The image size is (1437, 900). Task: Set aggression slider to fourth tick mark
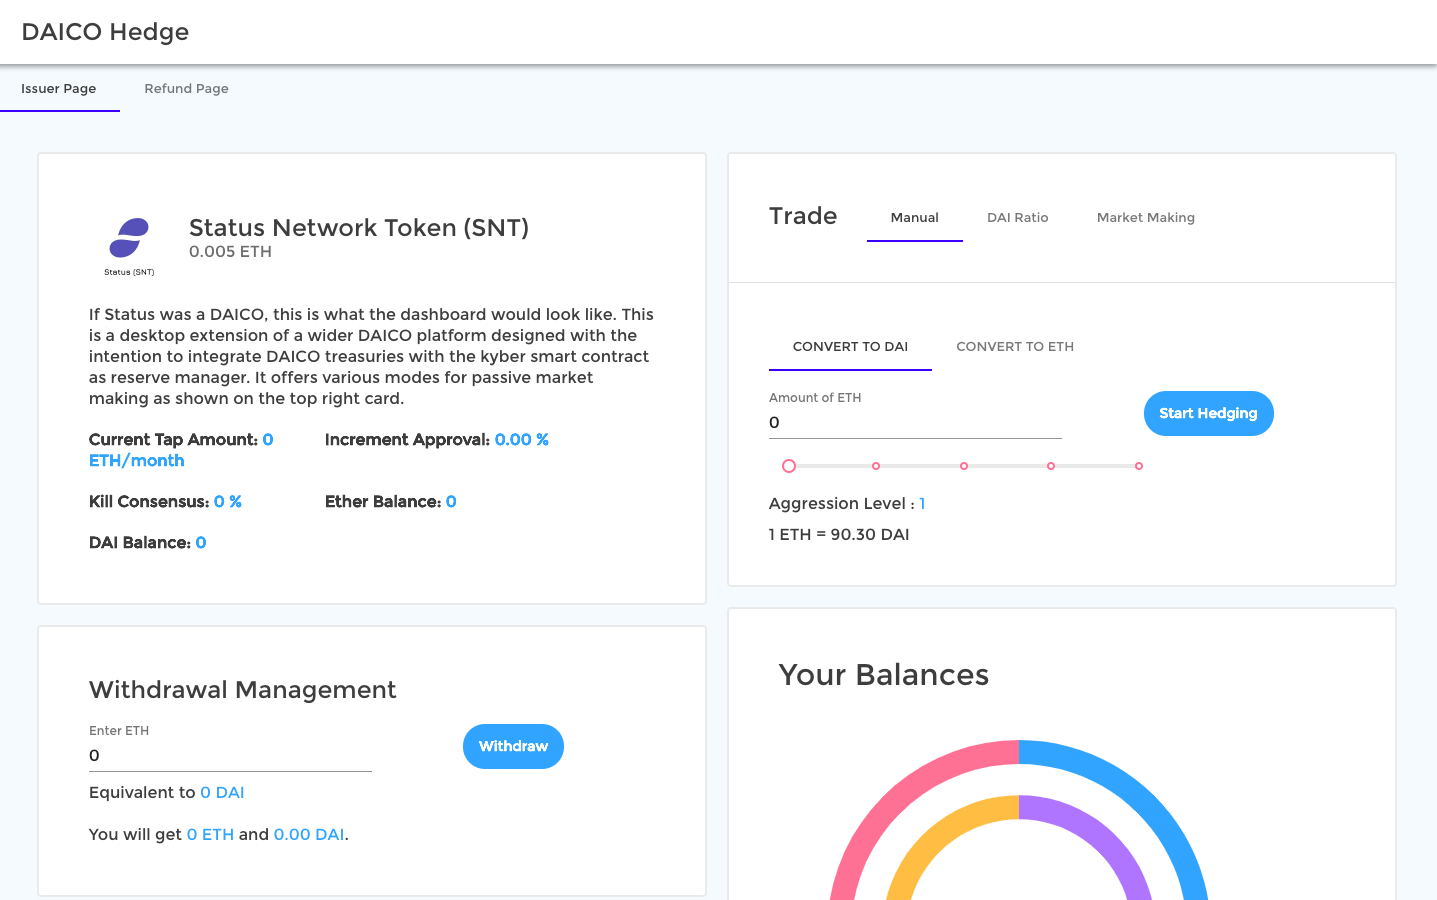[1051, 466]
